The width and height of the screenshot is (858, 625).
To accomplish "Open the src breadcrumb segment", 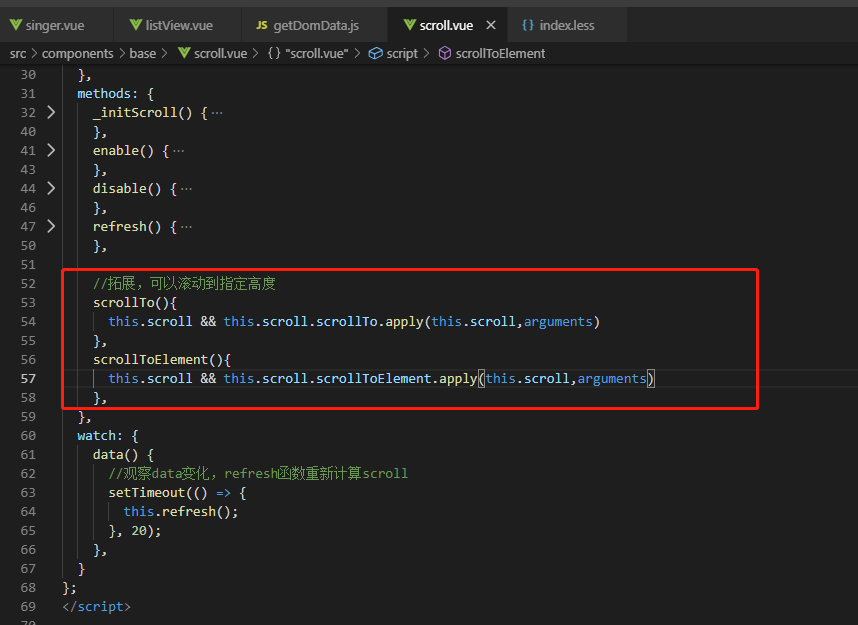I will [18, 53].
